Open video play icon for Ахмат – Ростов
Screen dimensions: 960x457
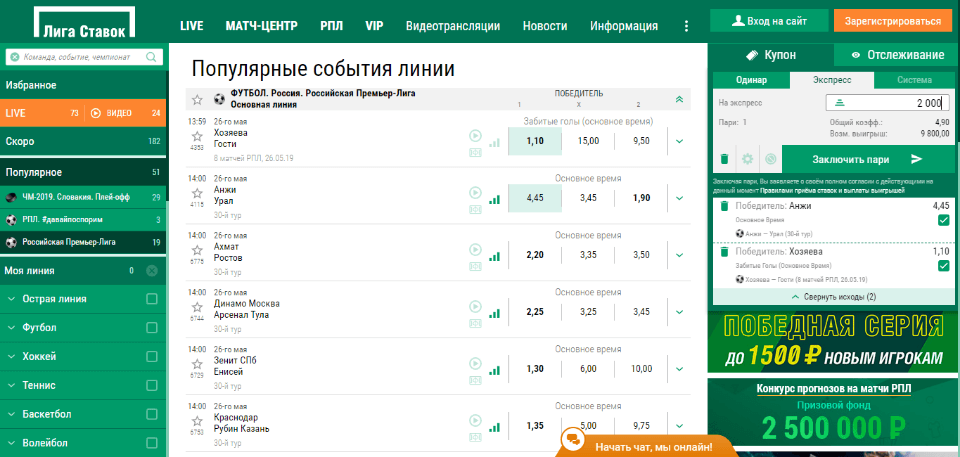click(475, 249)
